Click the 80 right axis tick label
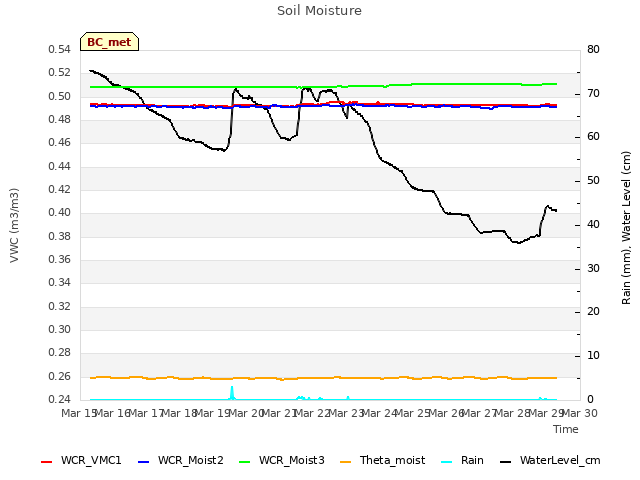Viewport: 640px width, 480px height. click(x=593, y=50)
